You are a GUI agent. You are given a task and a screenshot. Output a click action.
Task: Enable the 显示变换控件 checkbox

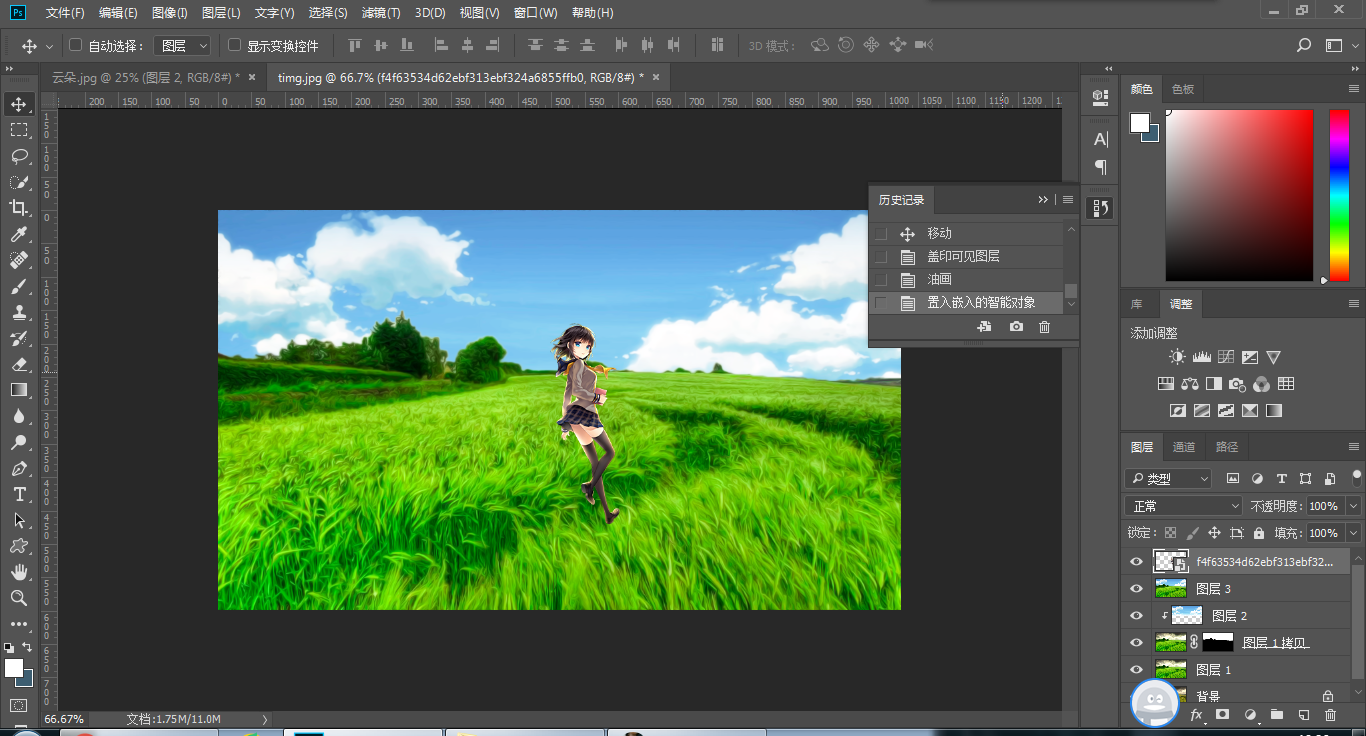[234, 45]
